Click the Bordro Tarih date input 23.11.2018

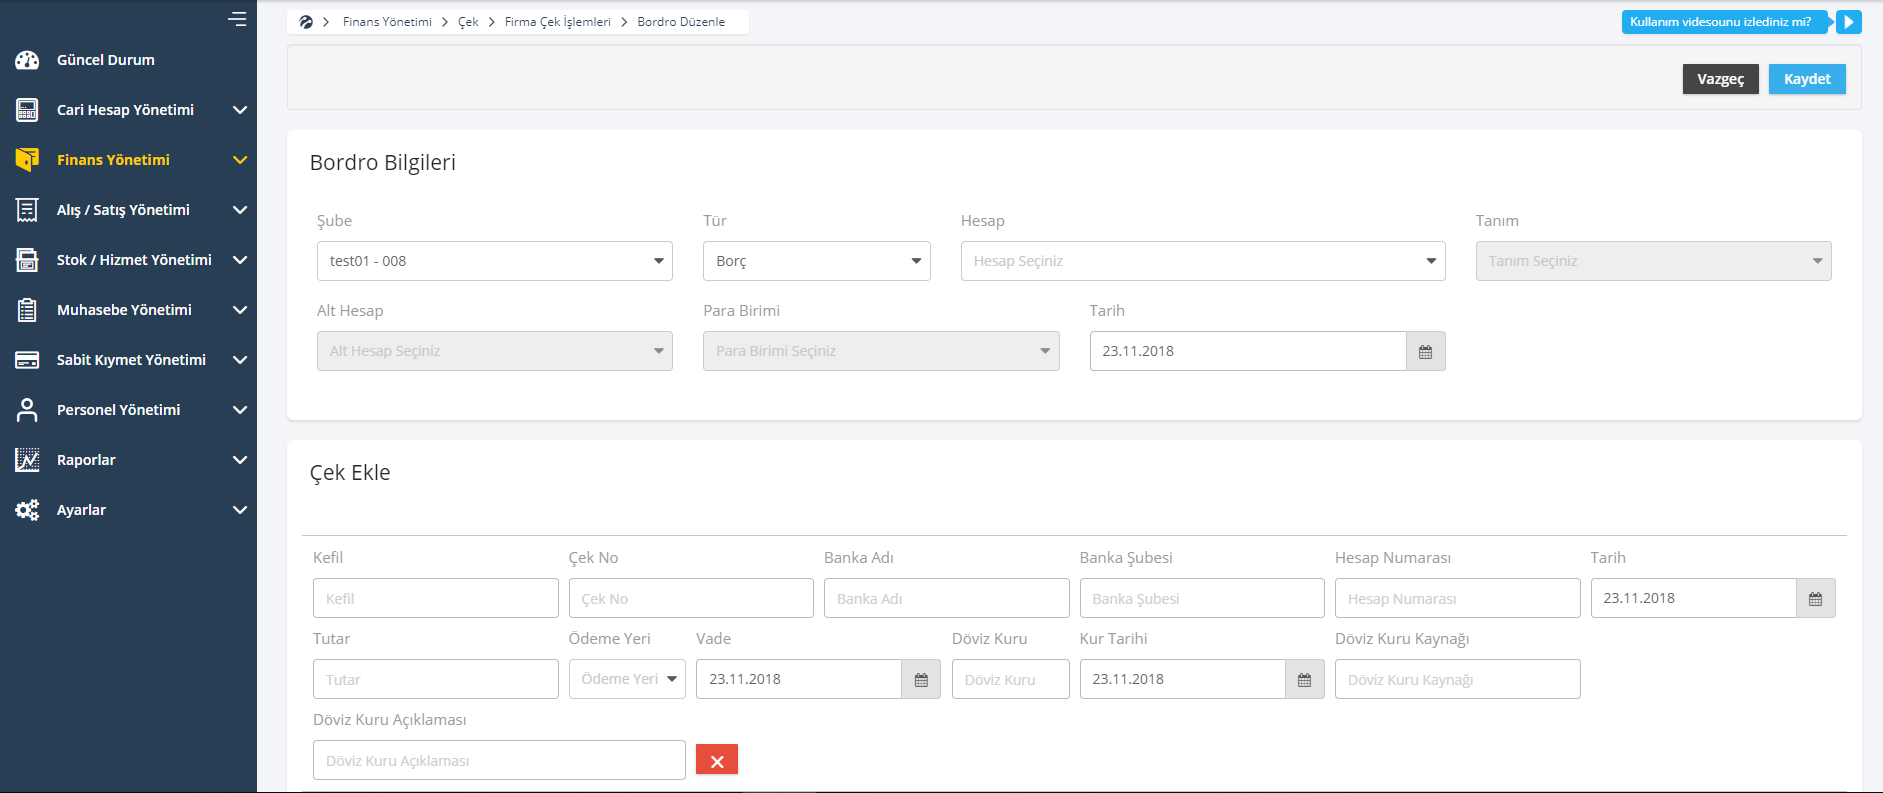[1248, 351]
